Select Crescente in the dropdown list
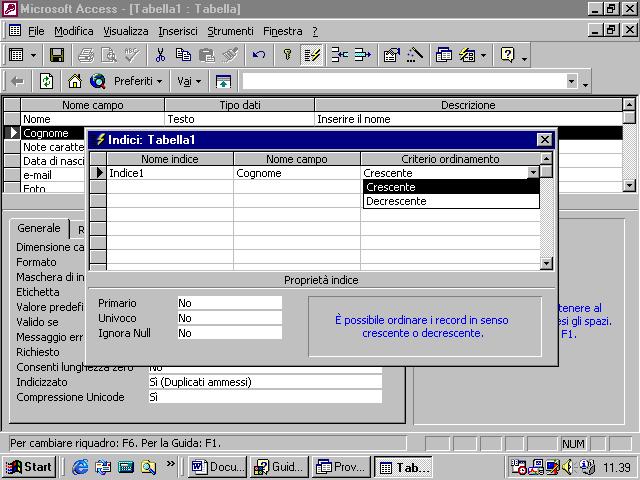Viewport: 640px width, 480px height. [451, 187]
